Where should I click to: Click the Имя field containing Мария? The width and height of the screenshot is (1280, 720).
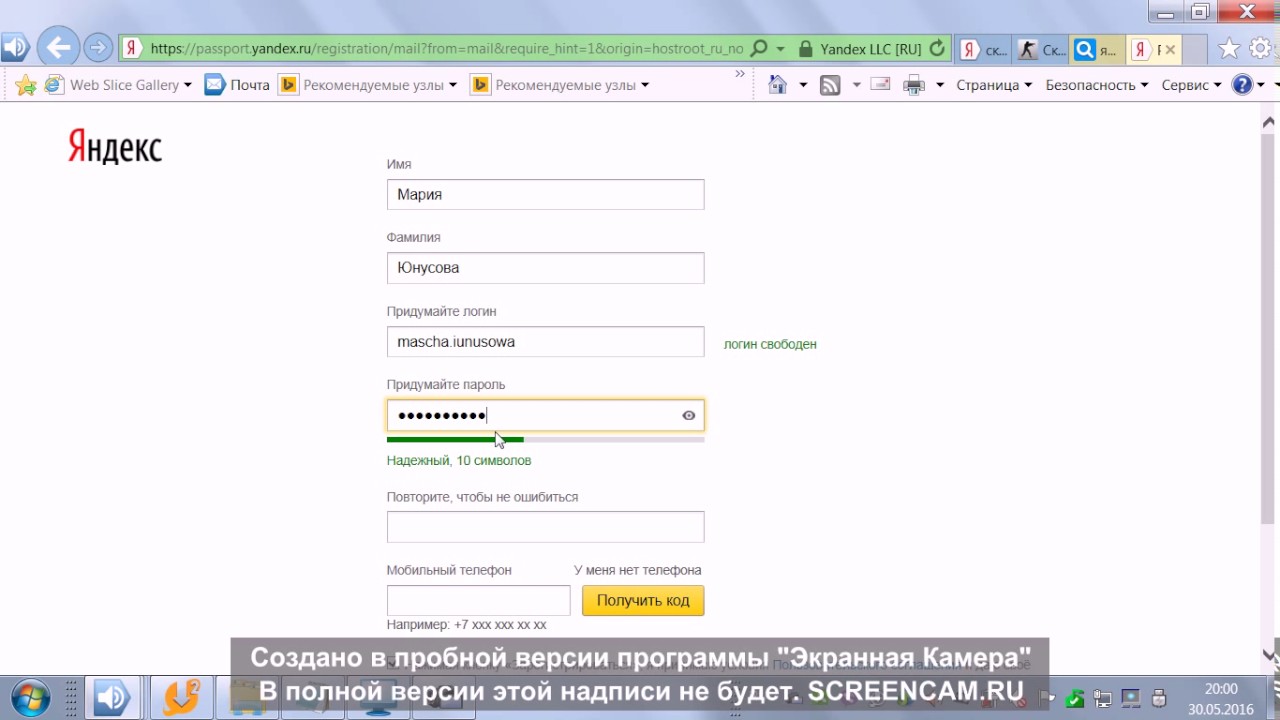(x=545, y=194)
